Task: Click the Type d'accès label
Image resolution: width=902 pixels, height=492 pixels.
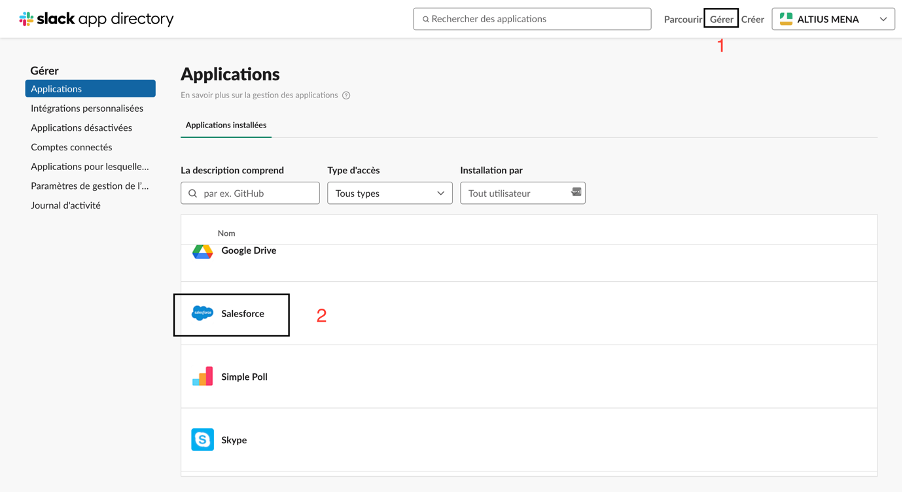Action: (354, 170)
